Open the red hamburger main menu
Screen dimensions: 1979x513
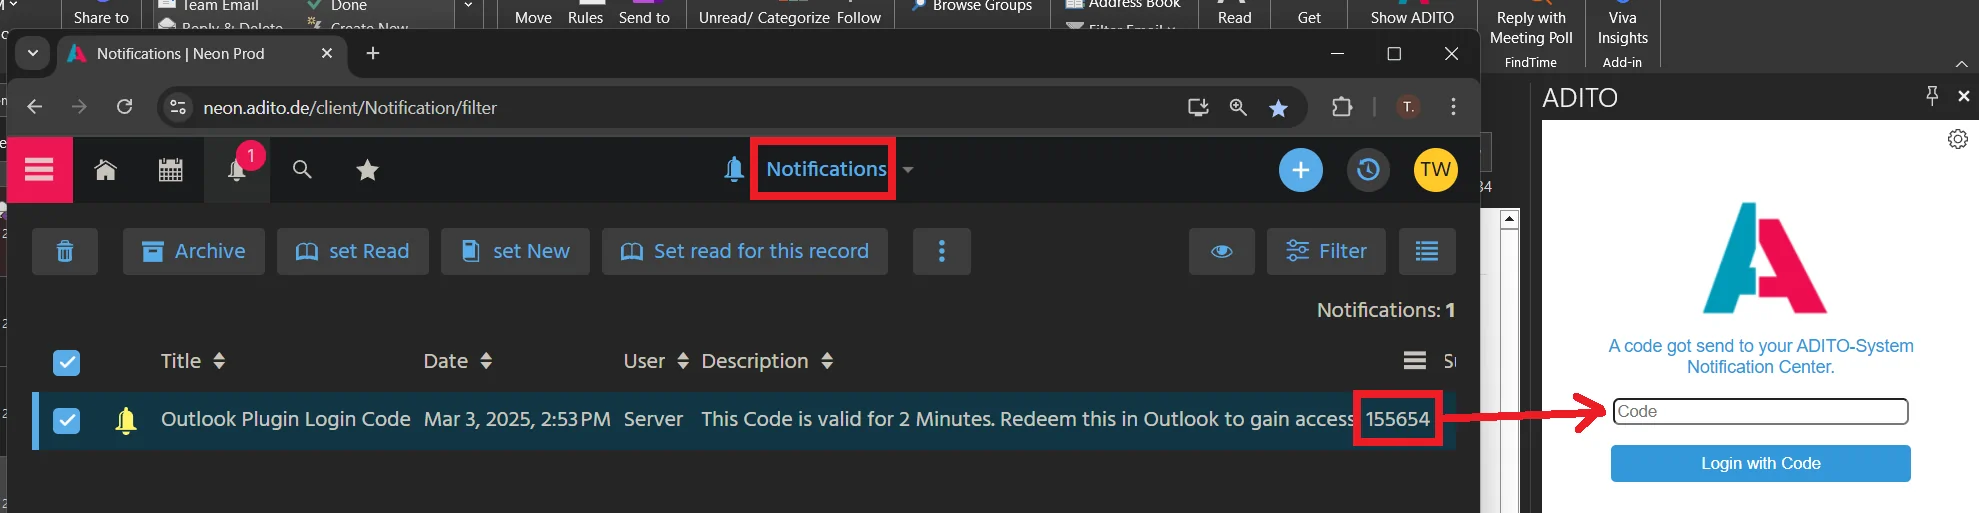coord(39,170)
